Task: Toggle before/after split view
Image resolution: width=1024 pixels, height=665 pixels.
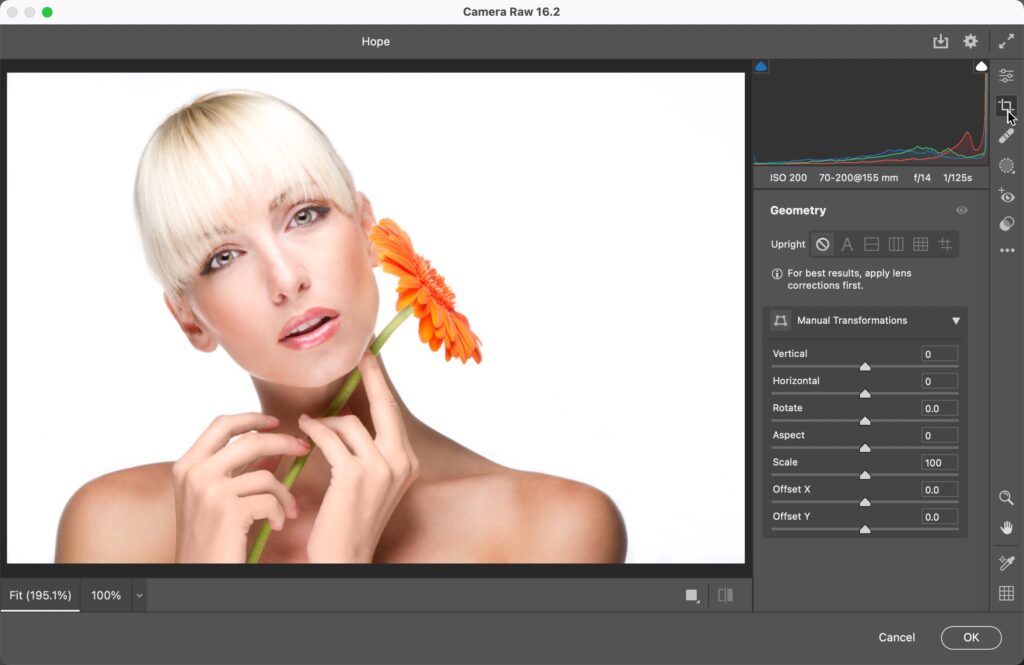Action: pyautogui.click(x=726, y=595)
